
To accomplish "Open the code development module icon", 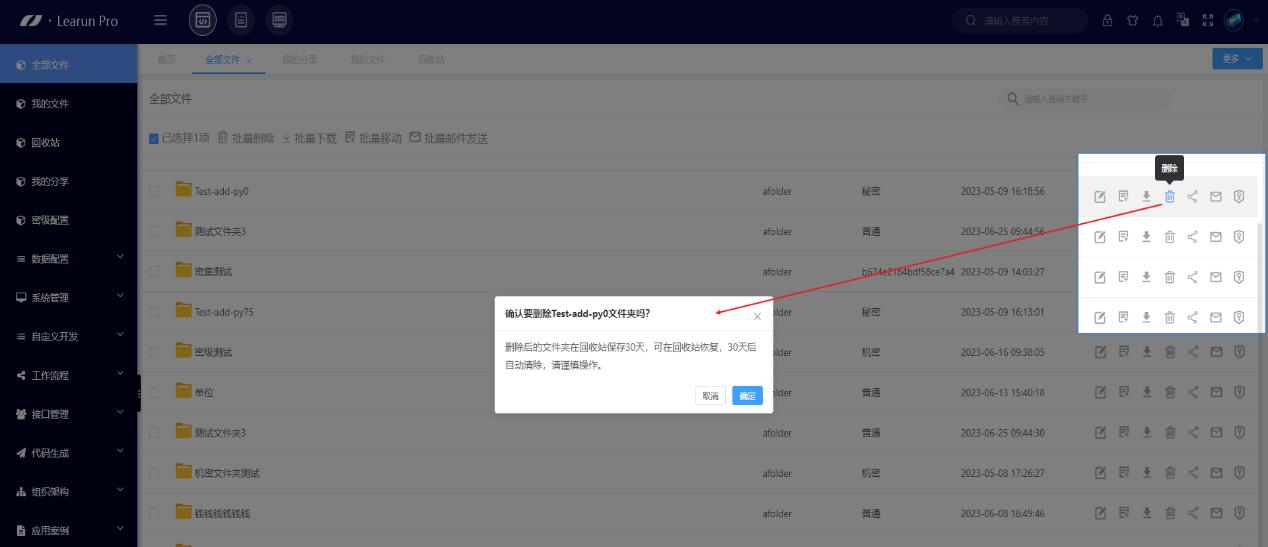I will pos(202,20).
